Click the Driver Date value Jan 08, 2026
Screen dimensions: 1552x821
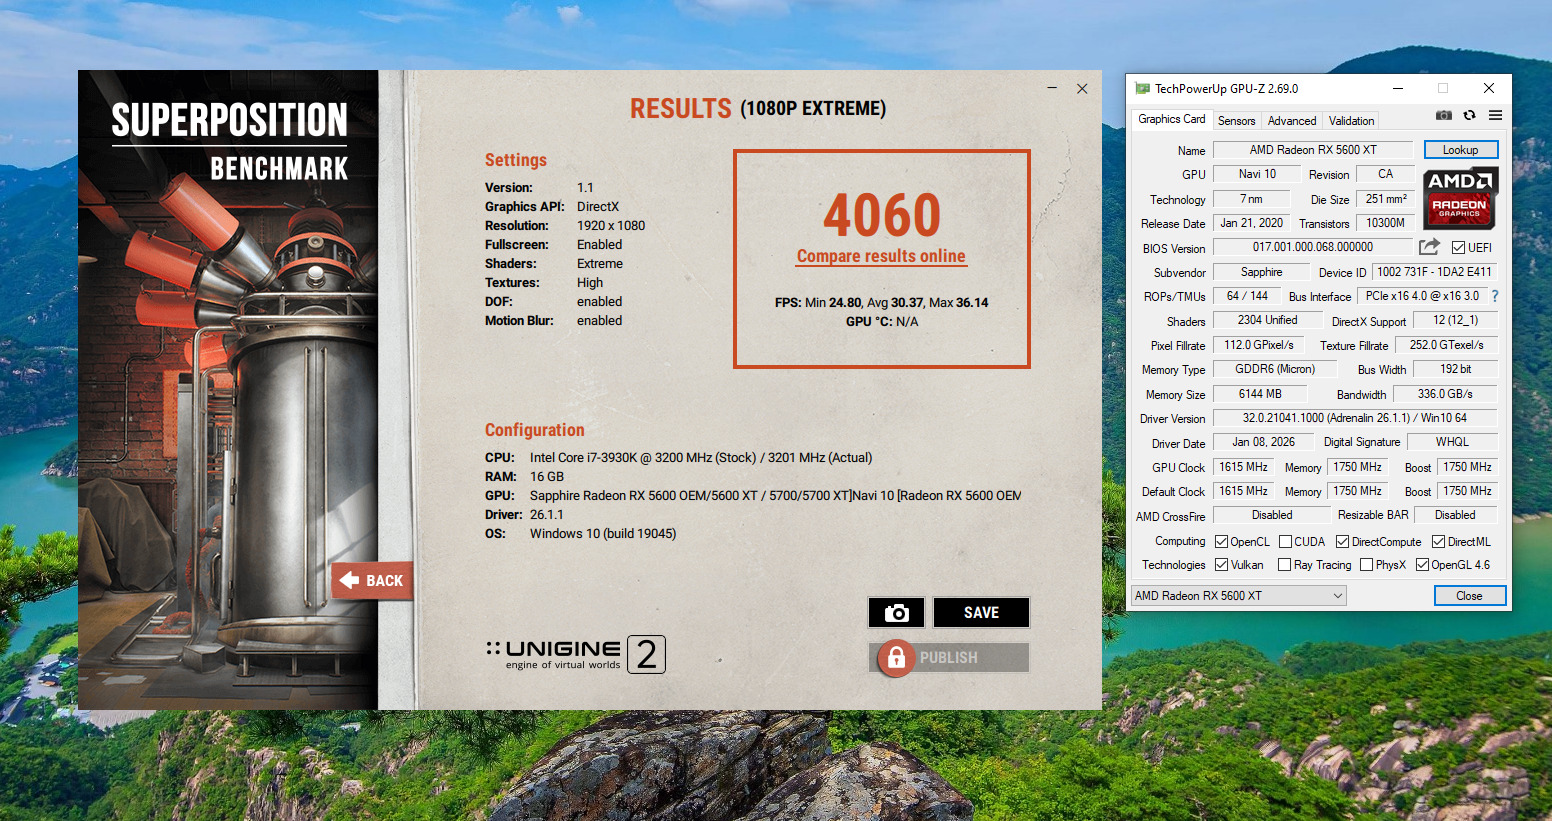point(1263,442)
